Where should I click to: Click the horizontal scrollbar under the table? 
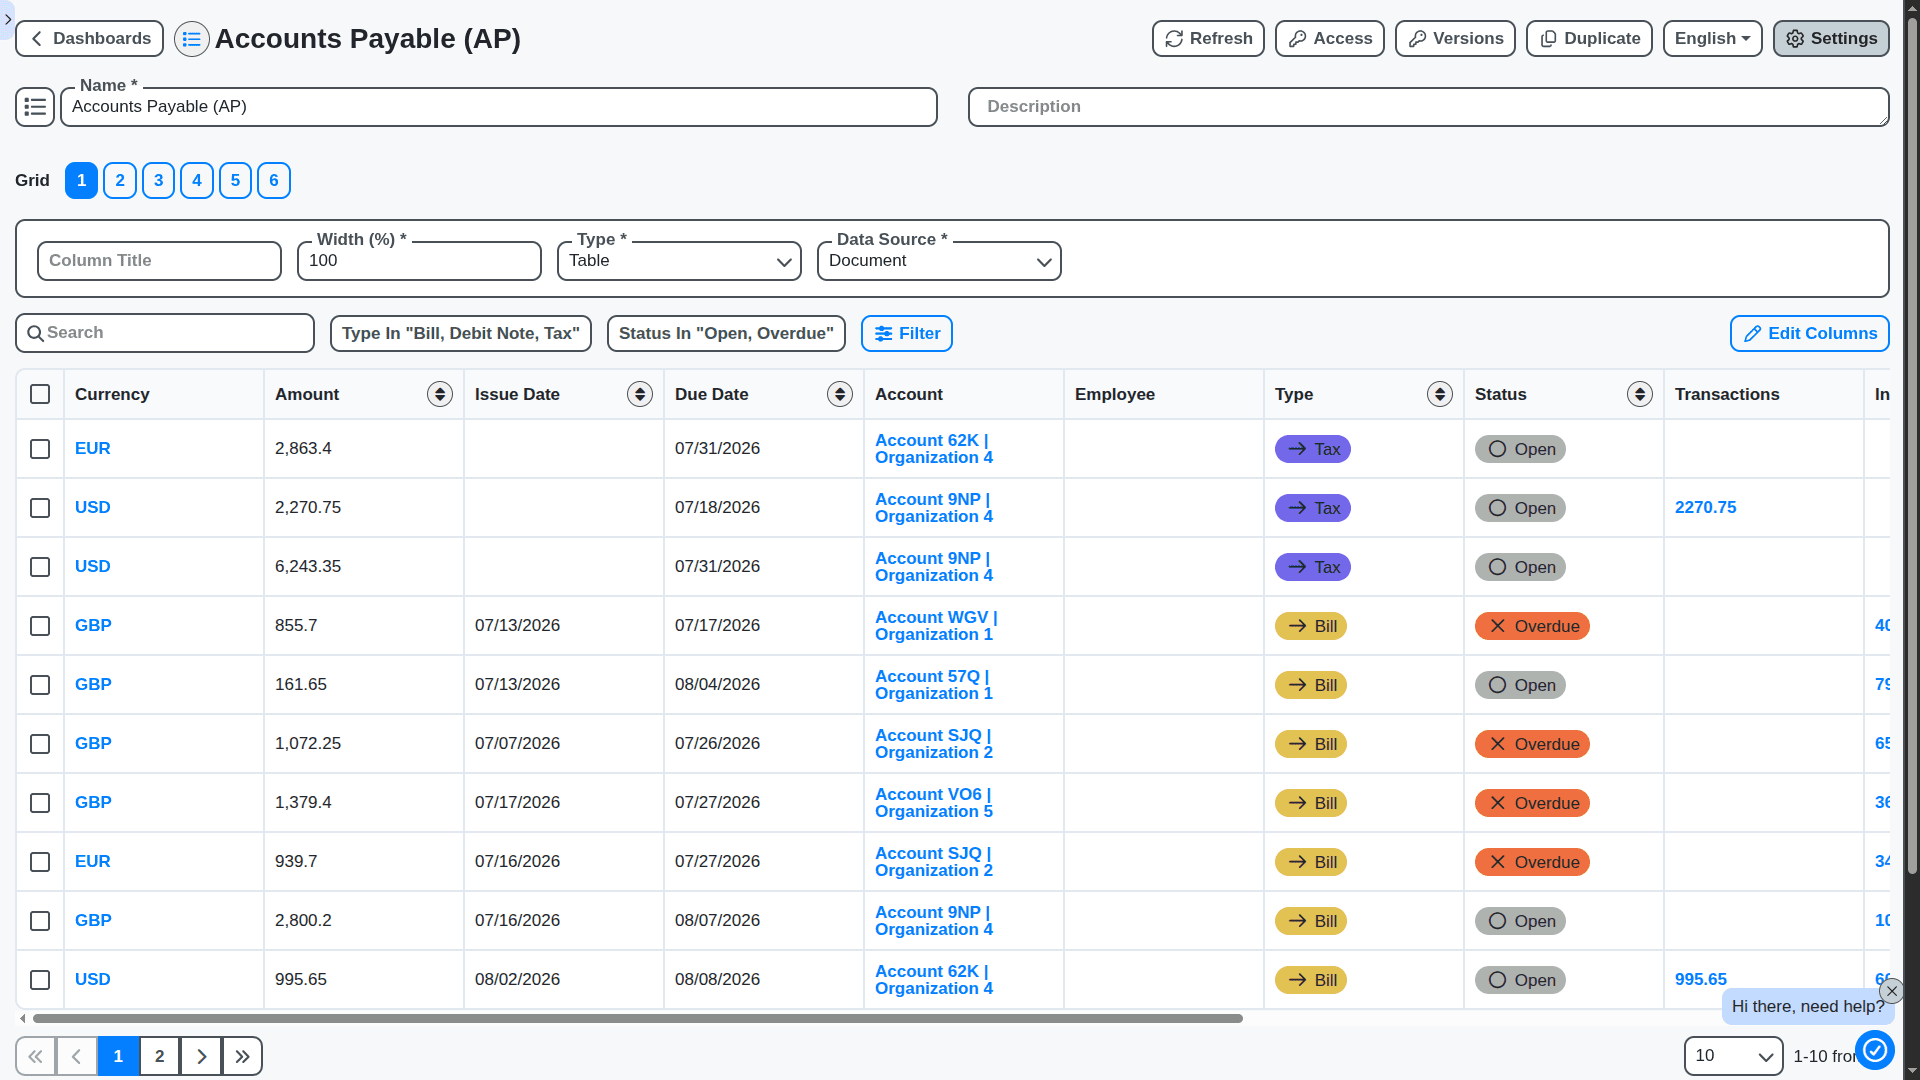637,1019
